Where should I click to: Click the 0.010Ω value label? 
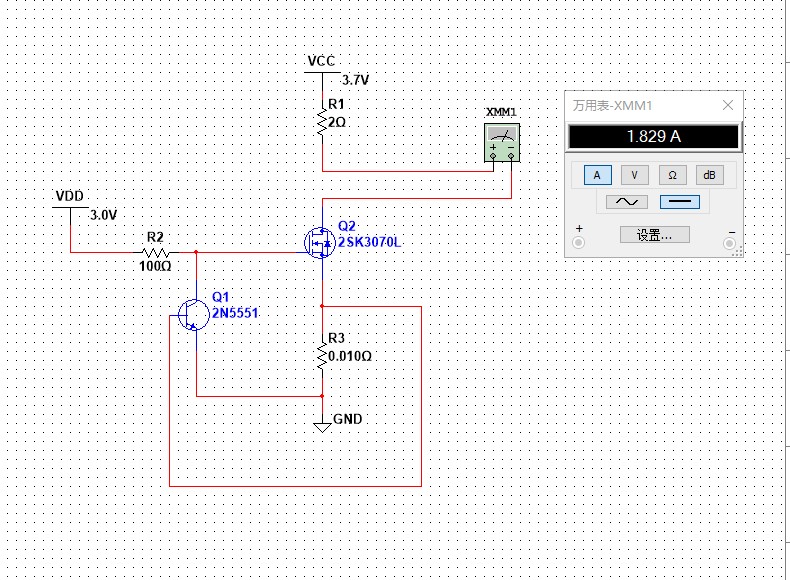(x=350, y=356)
